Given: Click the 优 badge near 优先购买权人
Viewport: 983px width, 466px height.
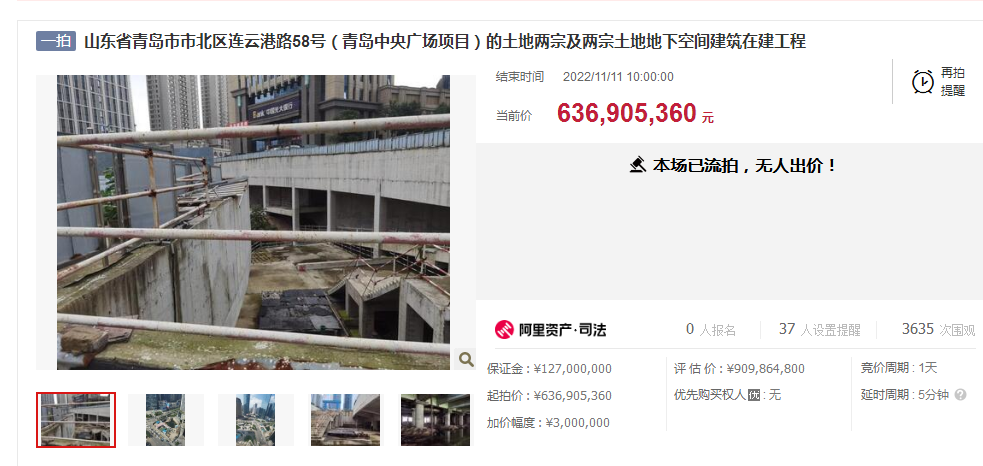Looking at the screenshot, I should (x=754, y=395).
